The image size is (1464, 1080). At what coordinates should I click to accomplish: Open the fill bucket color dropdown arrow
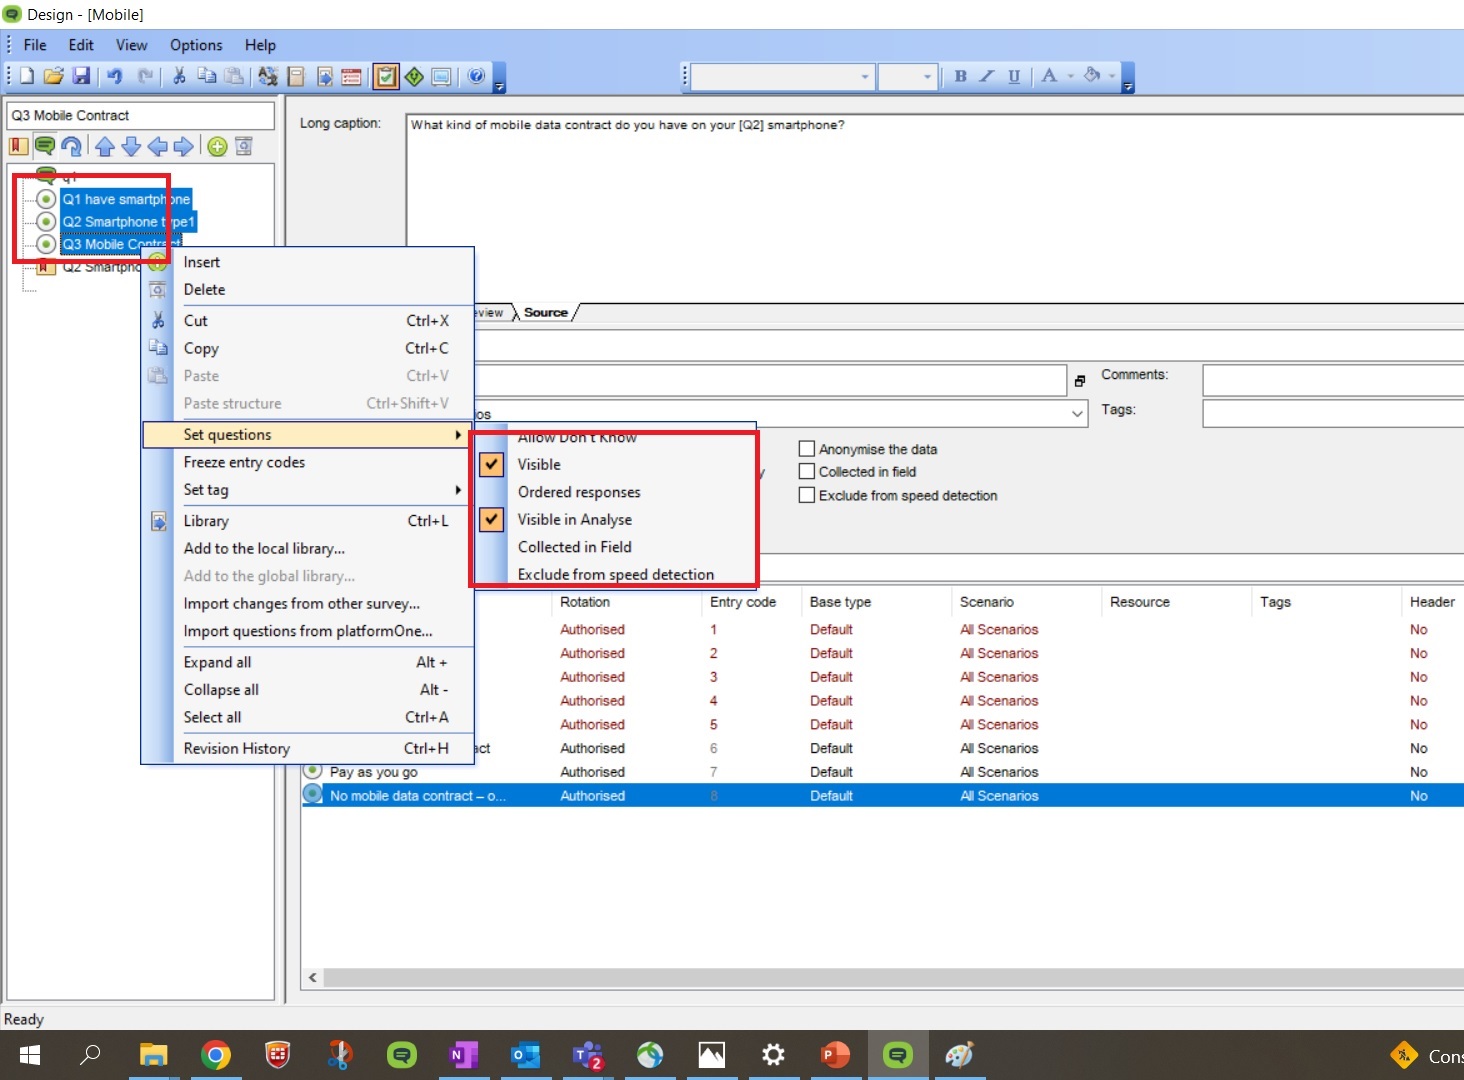point(1112,76)
